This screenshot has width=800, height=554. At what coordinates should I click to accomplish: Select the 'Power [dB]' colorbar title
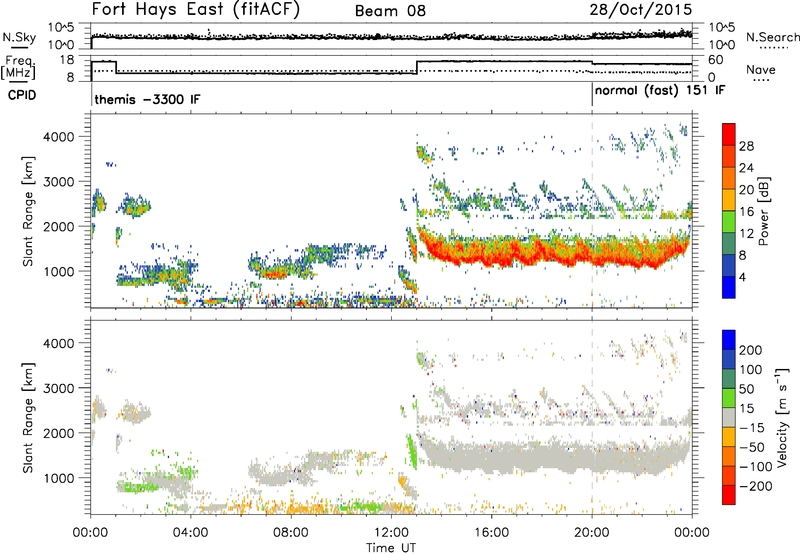pyautogui.click(x=764, y=211)
